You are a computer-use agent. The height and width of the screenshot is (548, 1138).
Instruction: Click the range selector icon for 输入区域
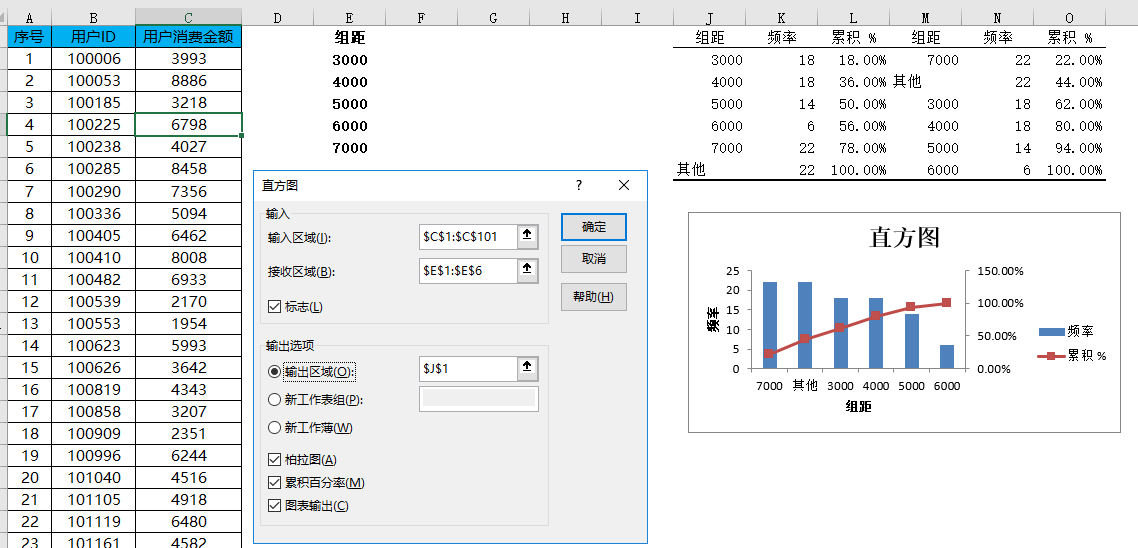click(x=528, y=236)
